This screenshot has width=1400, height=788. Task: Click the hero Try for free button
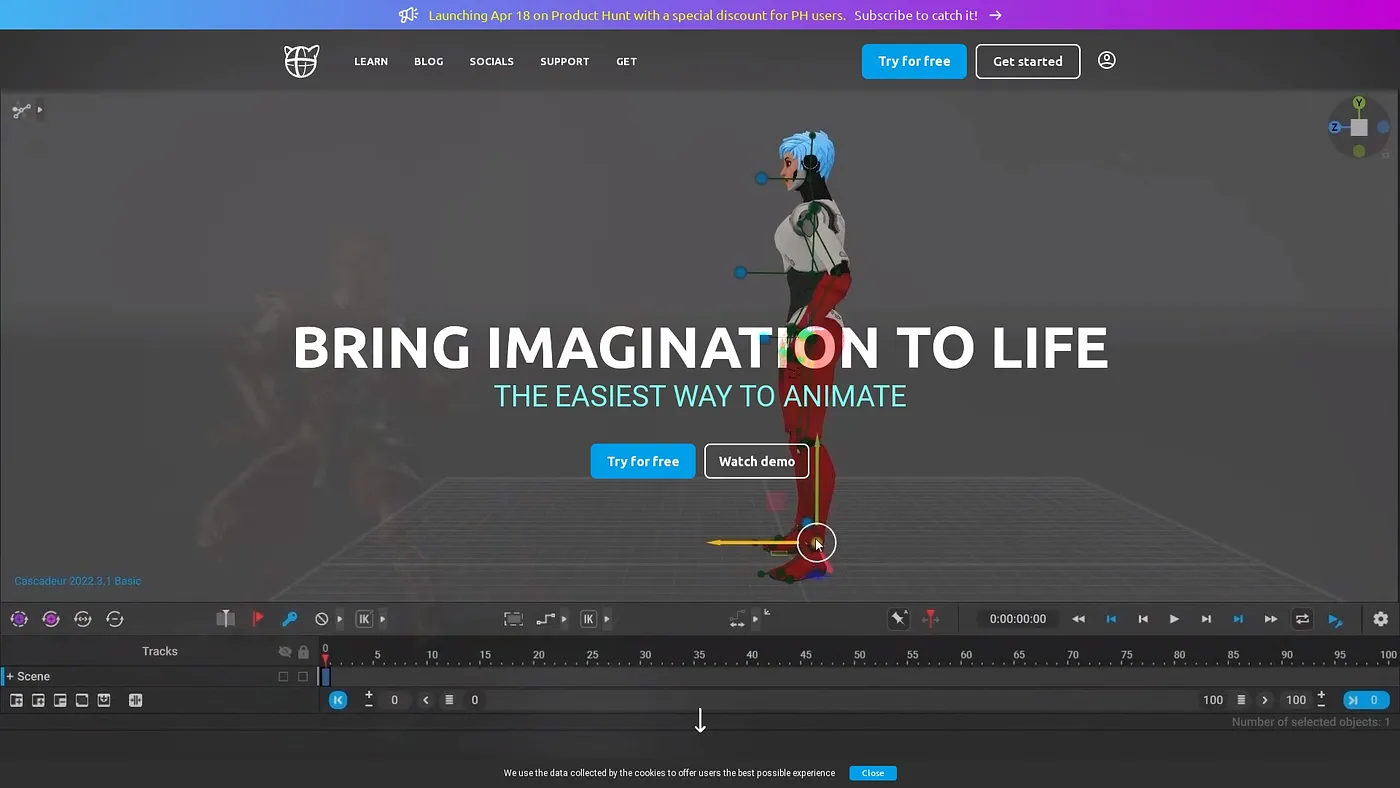[643, 461]
